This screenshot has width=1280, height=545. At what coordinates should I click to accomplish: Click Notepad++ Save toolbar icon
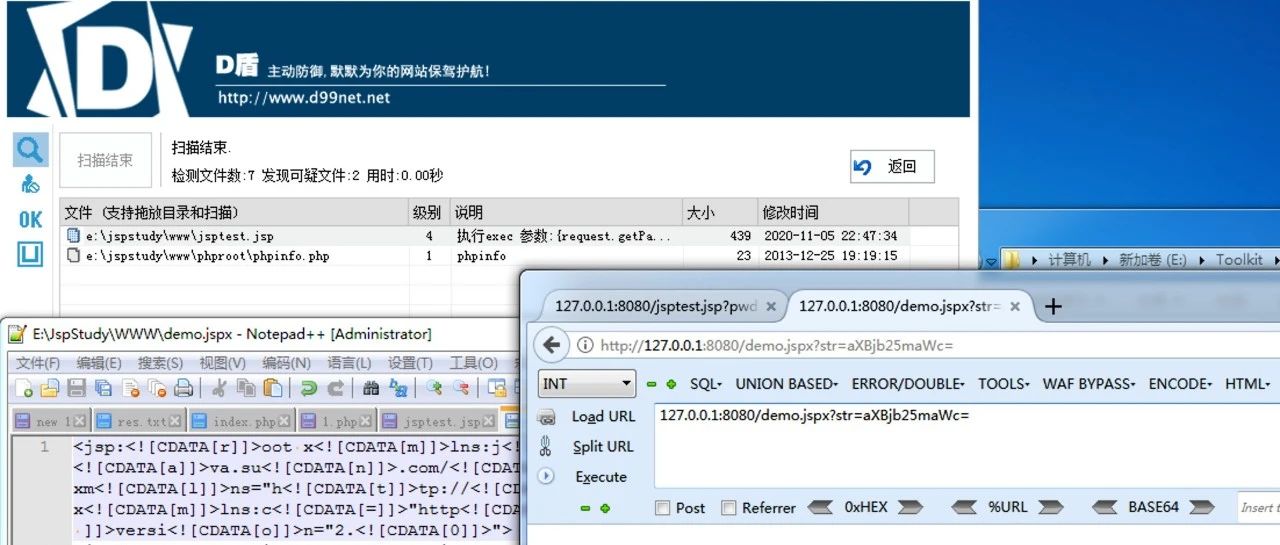click(x=76, y=388)
